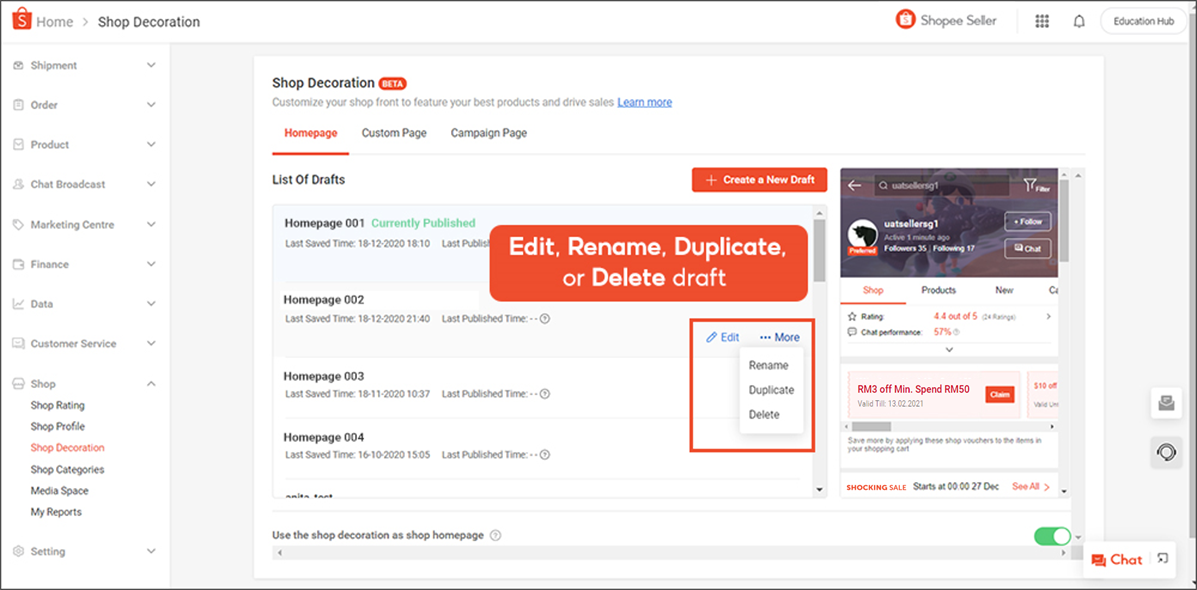Go to Home breadcrumb
This screenshot has width=1197, height=590.
pyautogui.click(x=55, y=22)
